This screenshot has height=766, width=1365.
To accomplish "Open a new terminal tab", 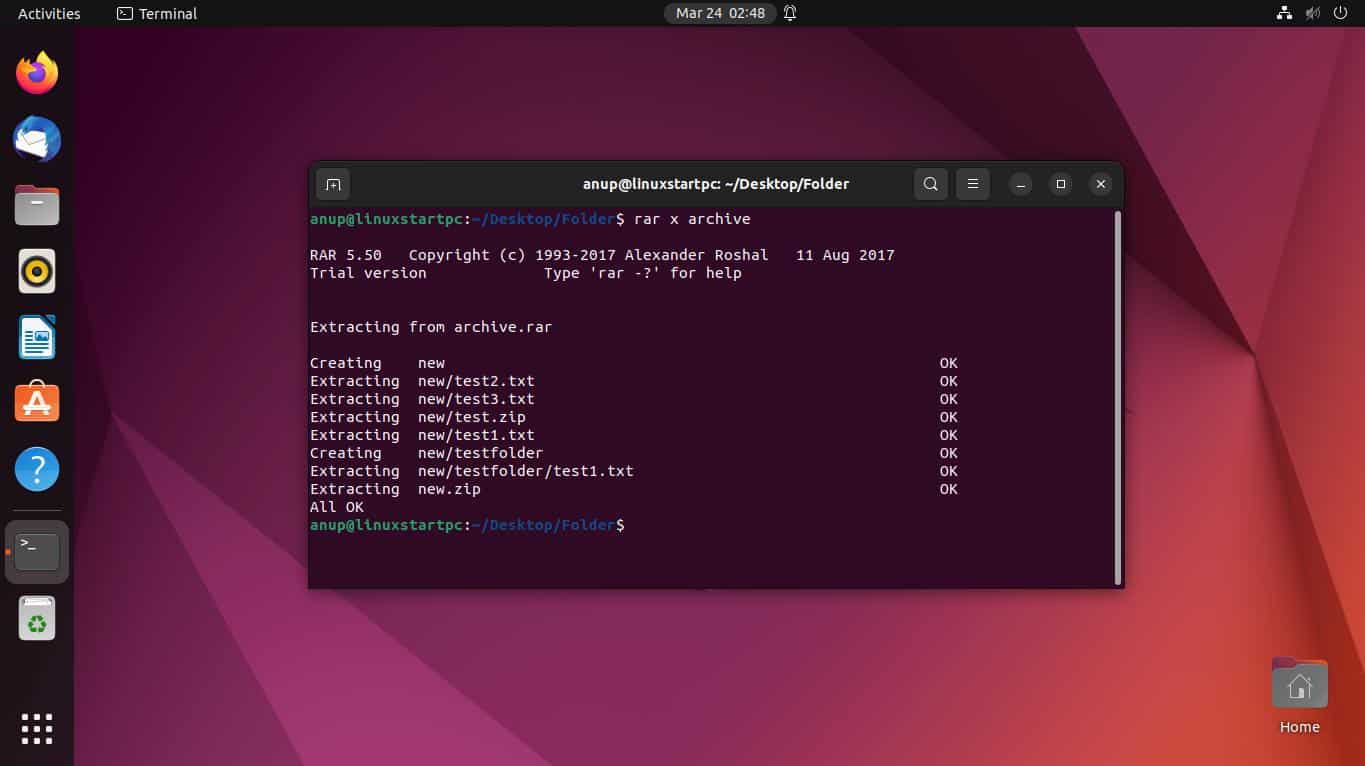I will (x=333, y=184).
